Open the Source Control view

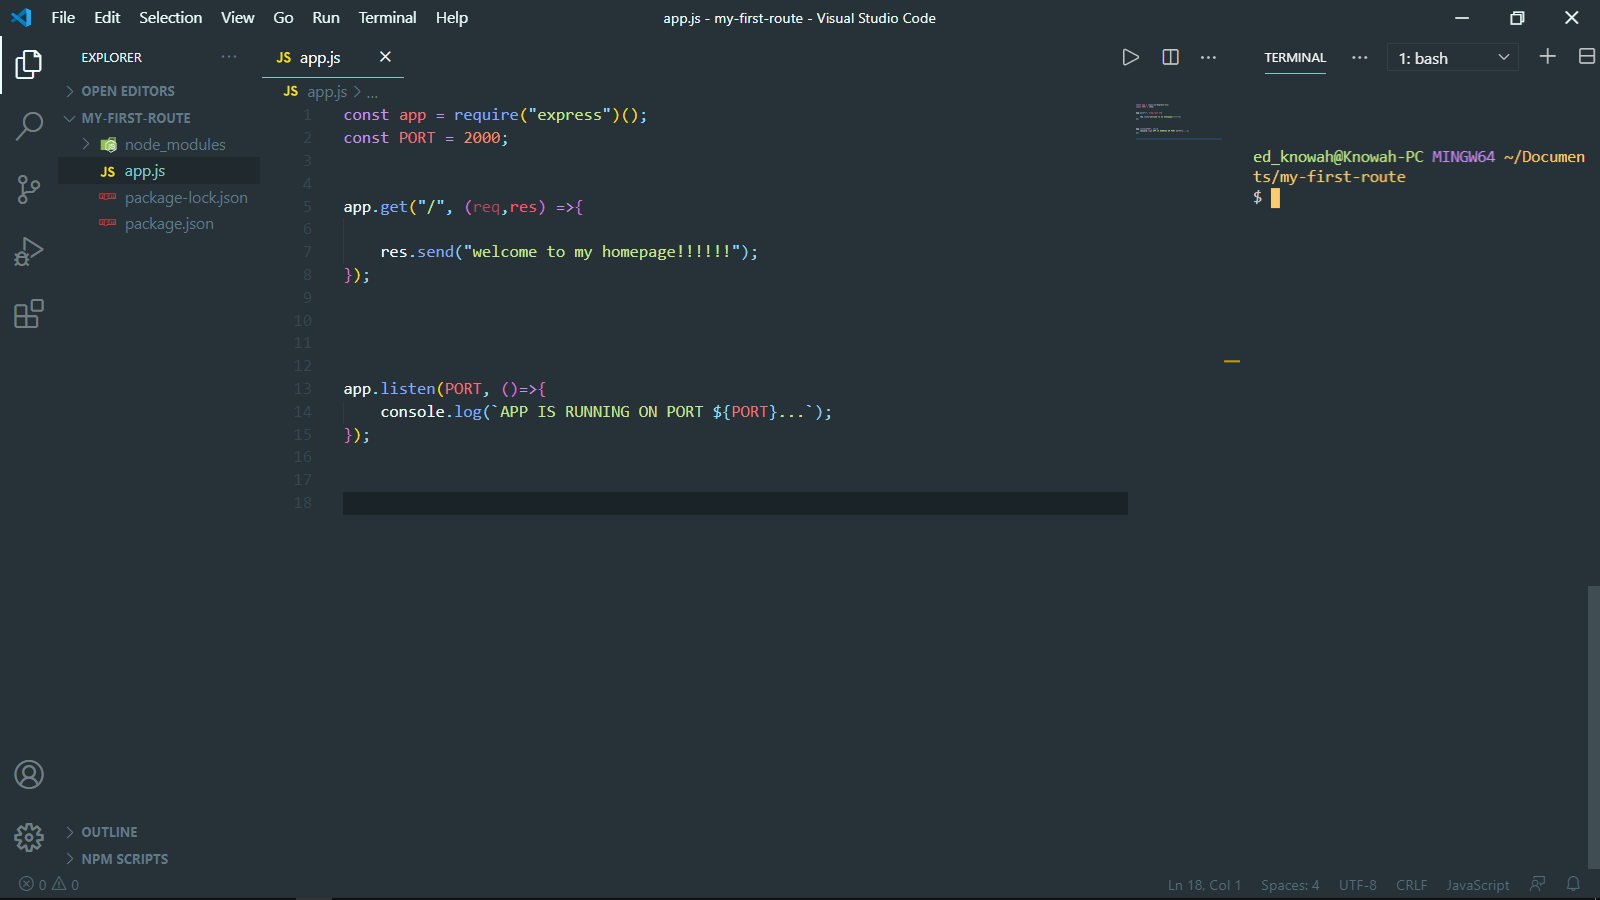(x=29, y=189)
